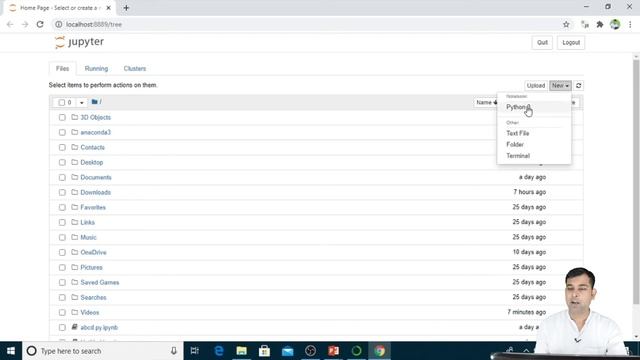Screen dimensions: 640x360
Task: Open the Favorites folder link
Action: 93,207
